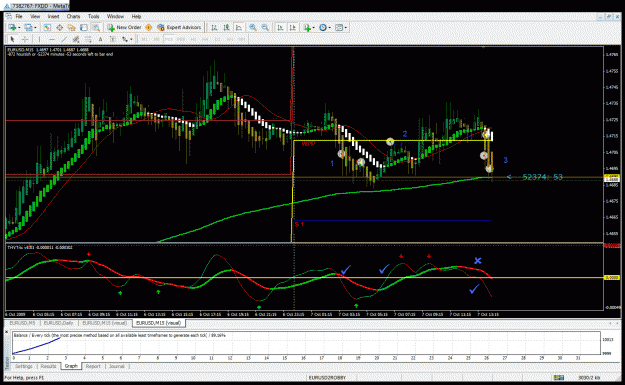Open the tester Graph tab
Viewport: 625px width, 385px height.
pyautogui.click(x=71, y=366)
